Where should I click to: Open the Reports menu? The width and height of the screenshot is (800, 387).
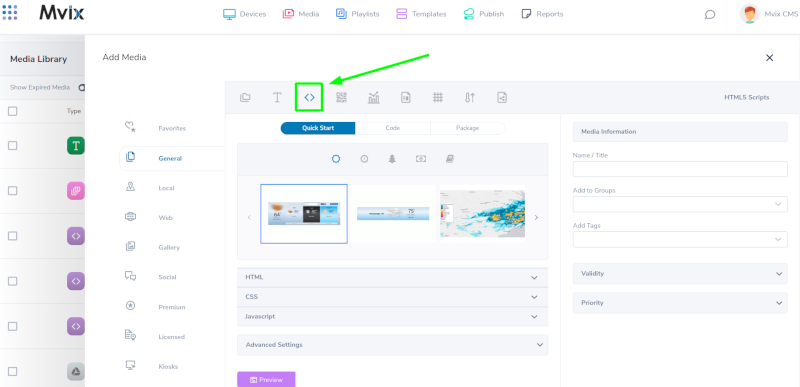point(542,14)
